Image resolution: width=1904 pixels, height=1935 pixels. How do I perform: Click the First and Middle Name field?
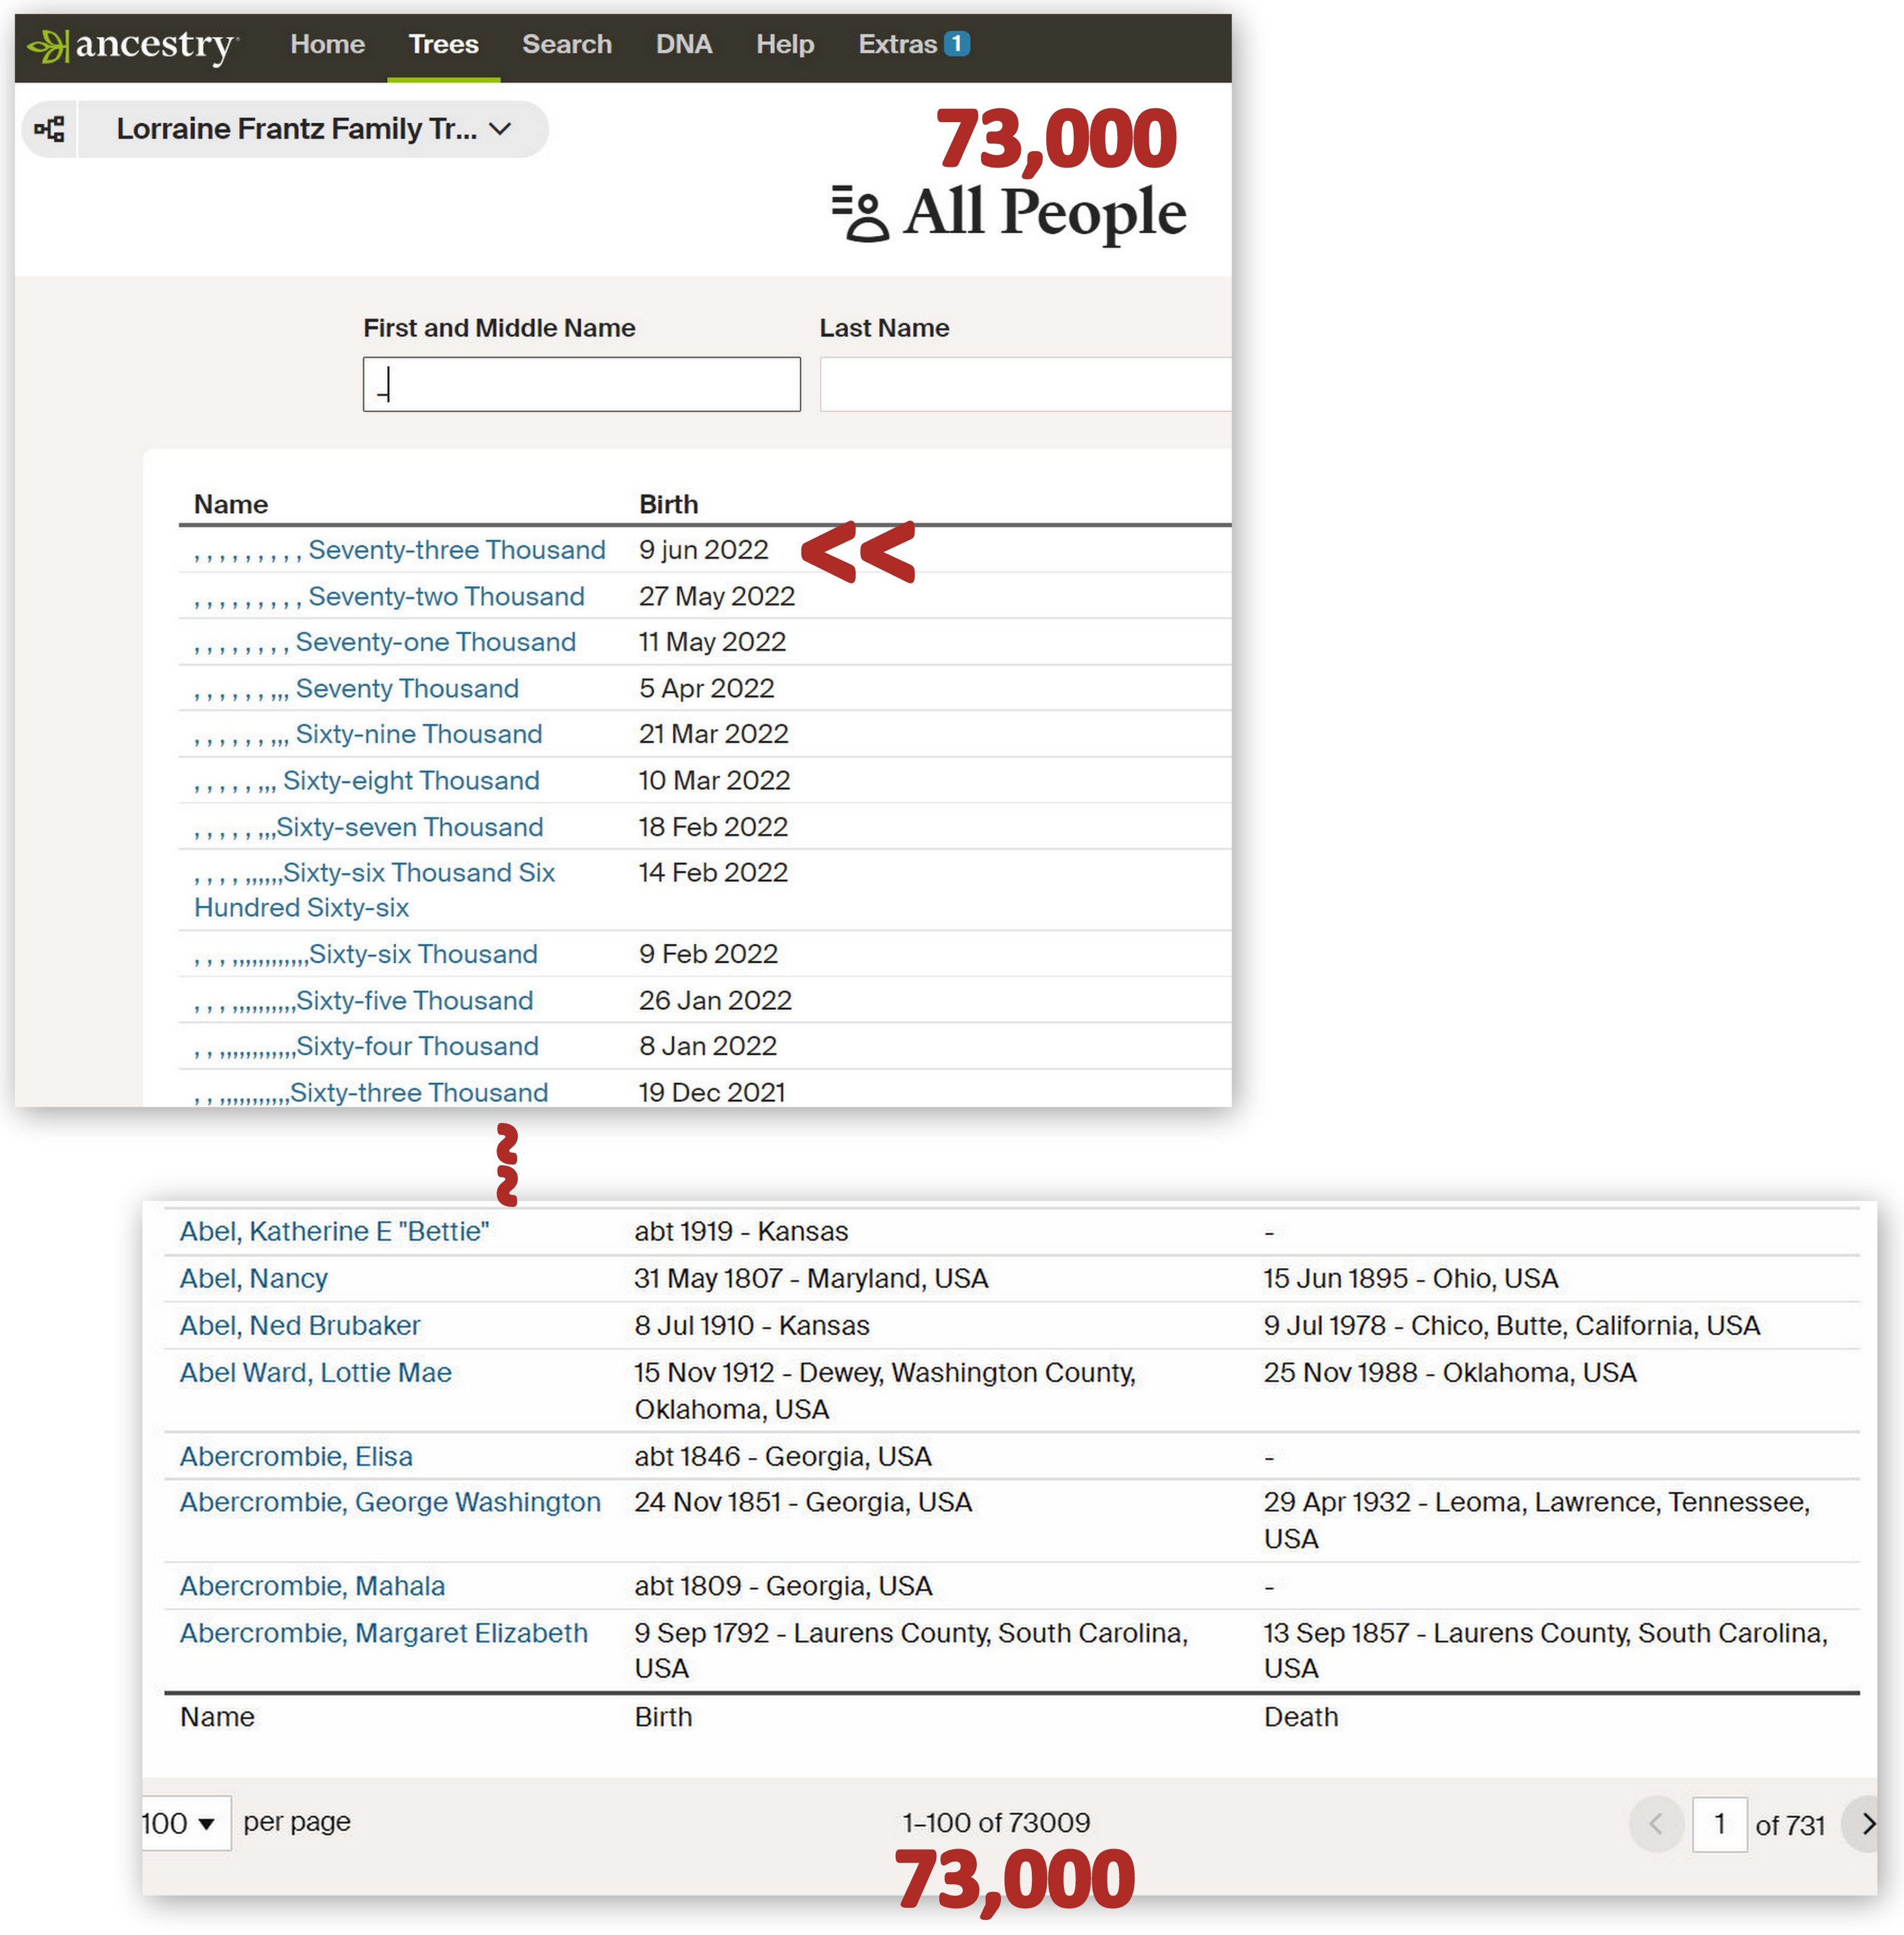[x=581, y=384]
